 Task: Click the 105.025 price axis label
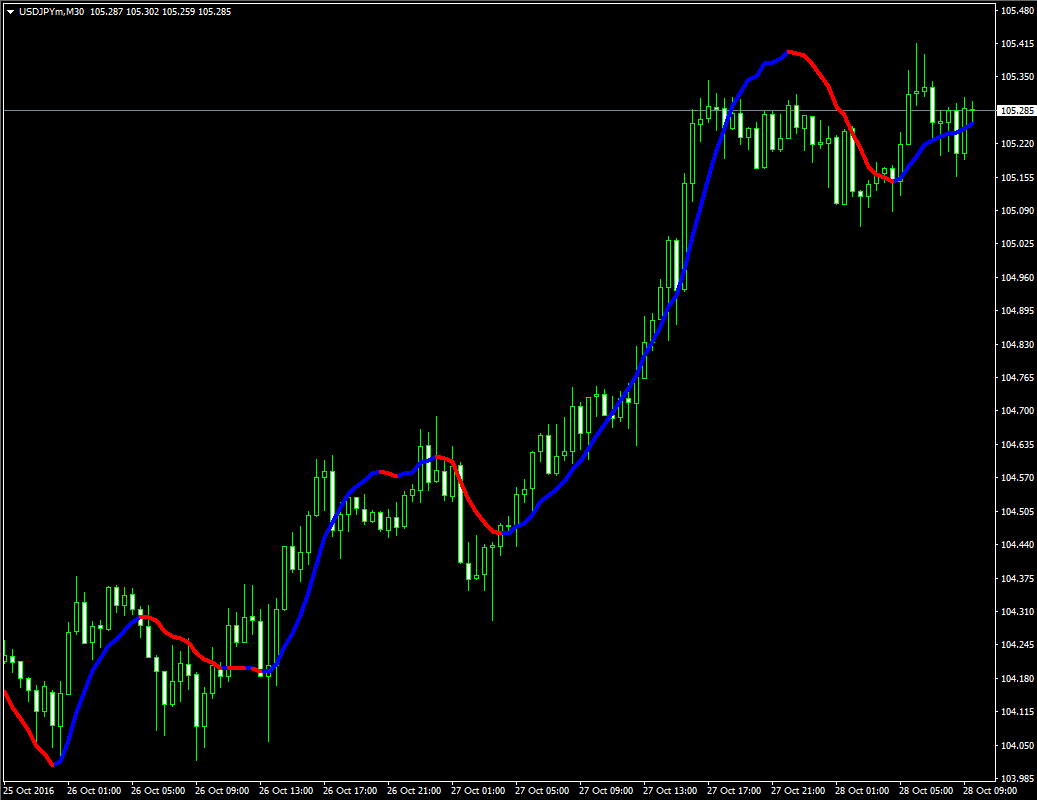pos(1017,244)
